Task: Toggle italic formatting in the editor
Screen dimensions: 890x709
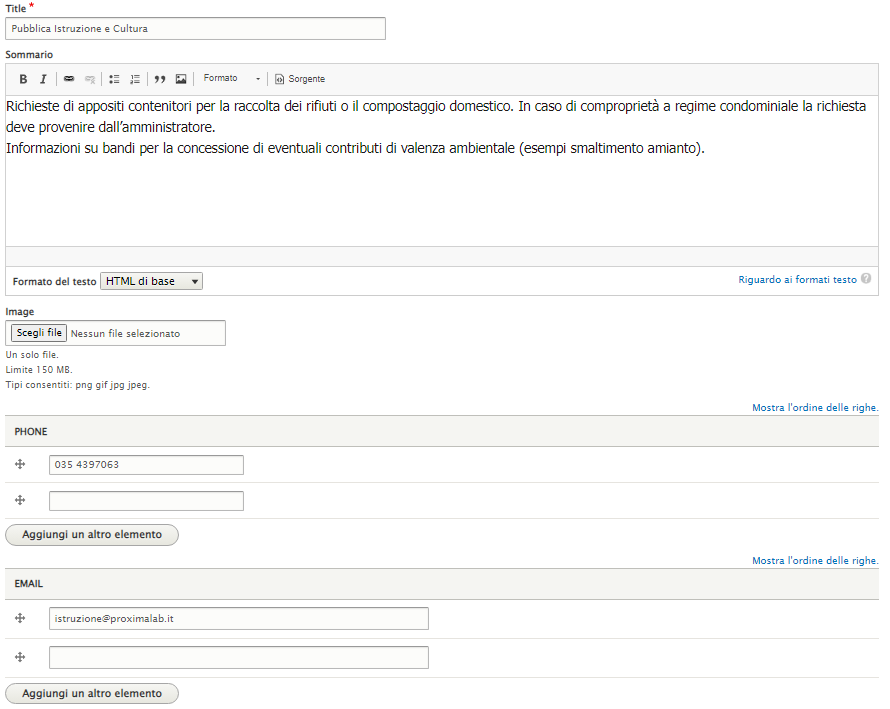Action: (x=43, y=79)
